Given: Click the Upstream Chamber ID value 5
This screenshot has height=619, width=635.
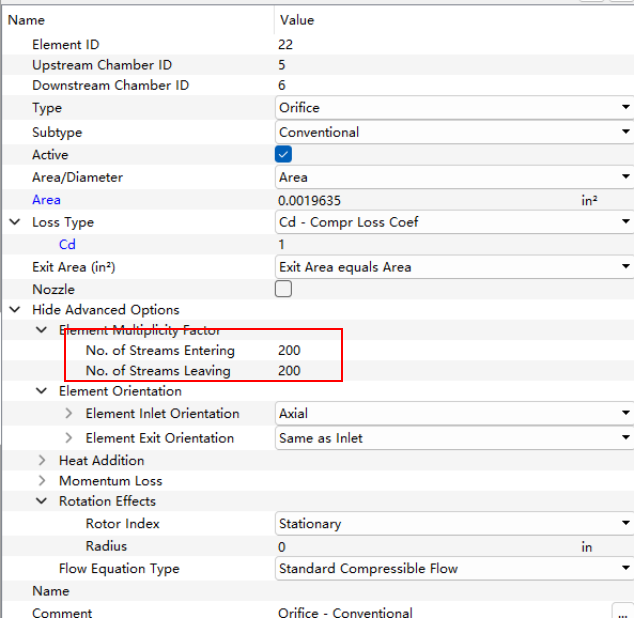Looking at the screenshot, I should (282, 65).
